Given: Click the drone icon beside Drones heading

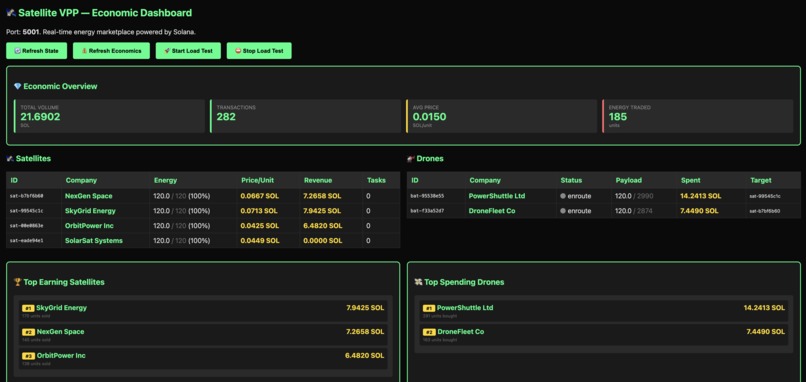Looking at the screenshot, I should tap(411, 159).
